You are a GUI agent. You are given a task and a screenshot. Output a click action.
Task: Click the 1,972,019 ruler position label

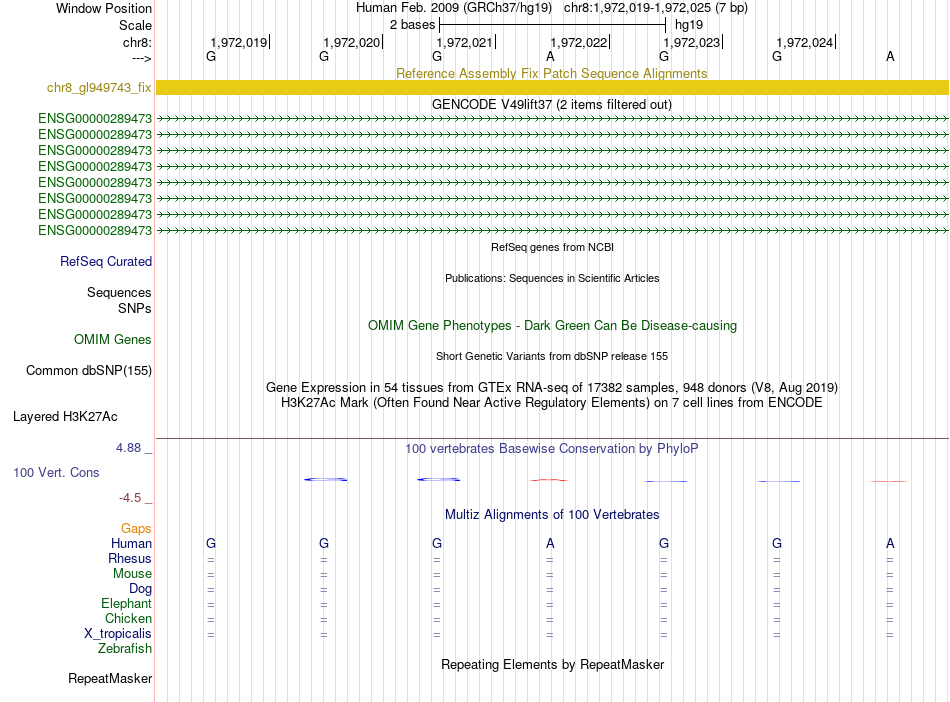click(239, 42)
